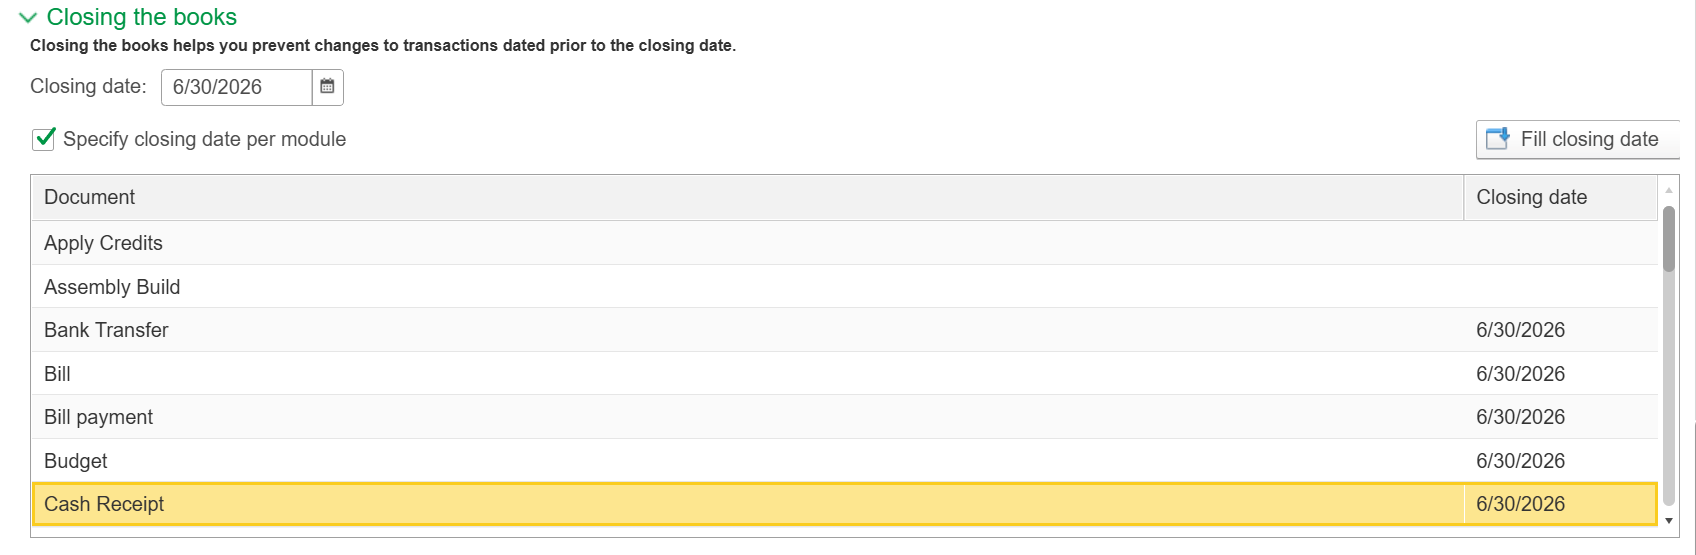Click the Fill closing date button

1577,139
